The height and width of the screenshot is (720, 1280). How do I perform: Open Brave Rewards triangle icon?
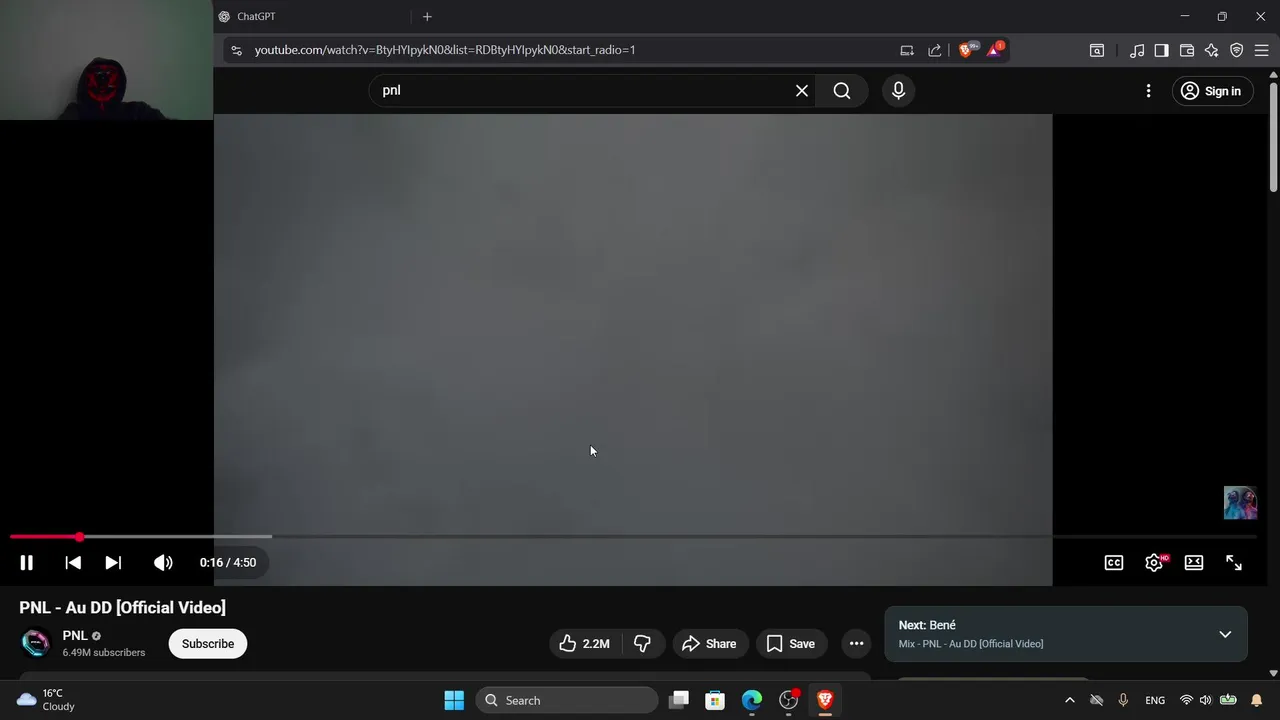[x=995, y=49]
